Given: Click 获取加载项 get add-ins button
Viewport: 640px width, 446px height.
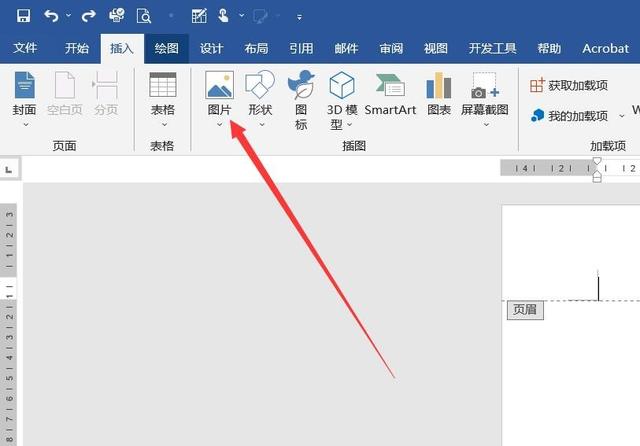Looking at the screenshot, I should click(x=569, y=85).
